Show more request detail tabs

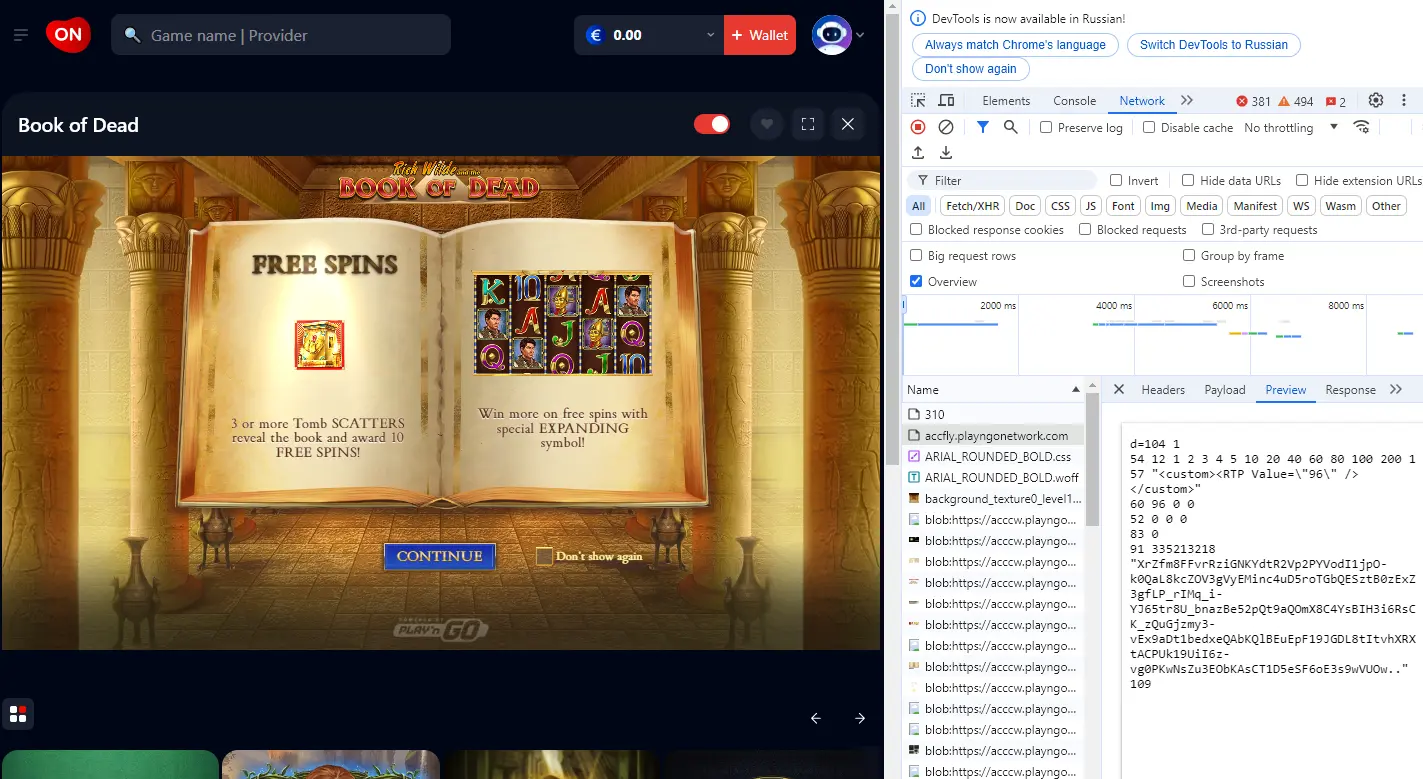[1396, 389]
